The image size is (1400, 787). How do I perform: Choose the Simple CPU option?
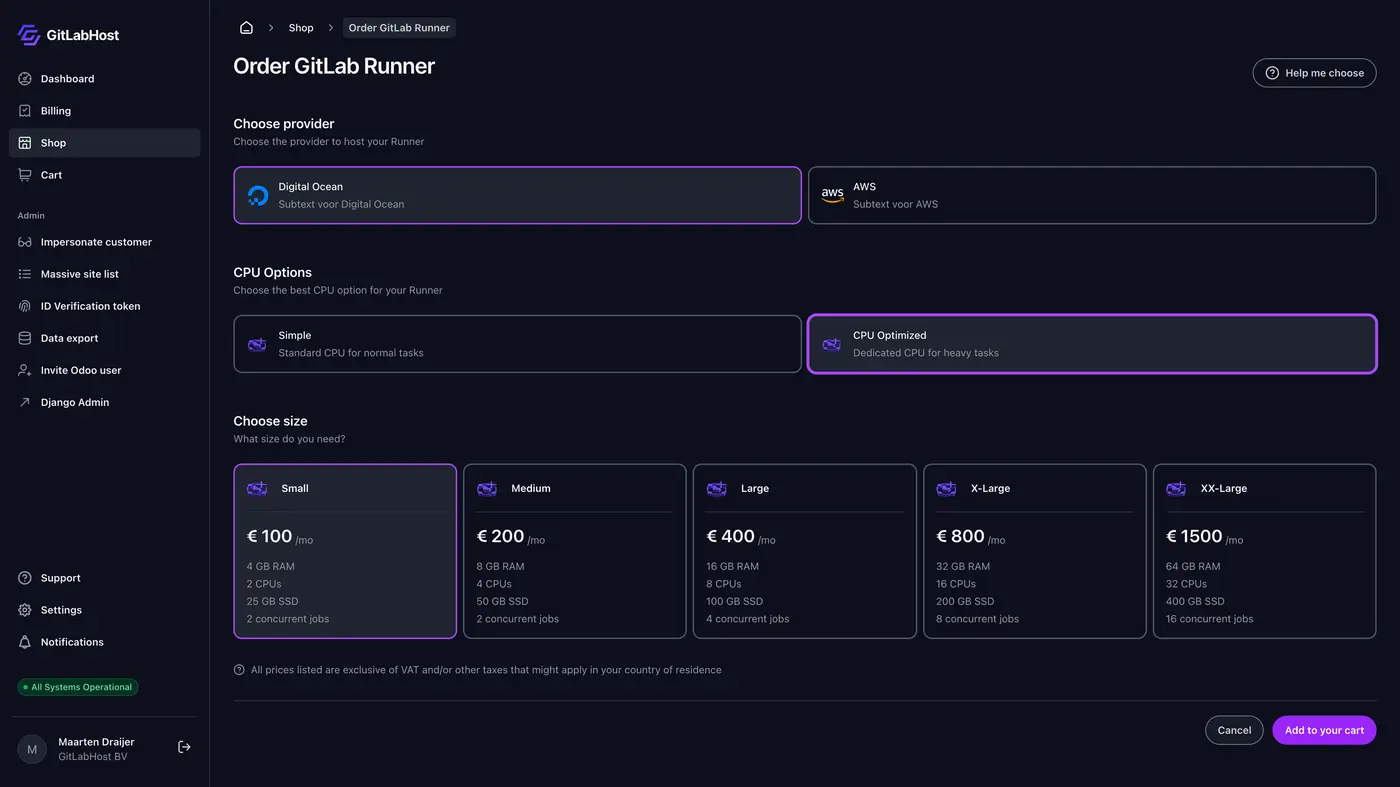(x=517, y=344)
